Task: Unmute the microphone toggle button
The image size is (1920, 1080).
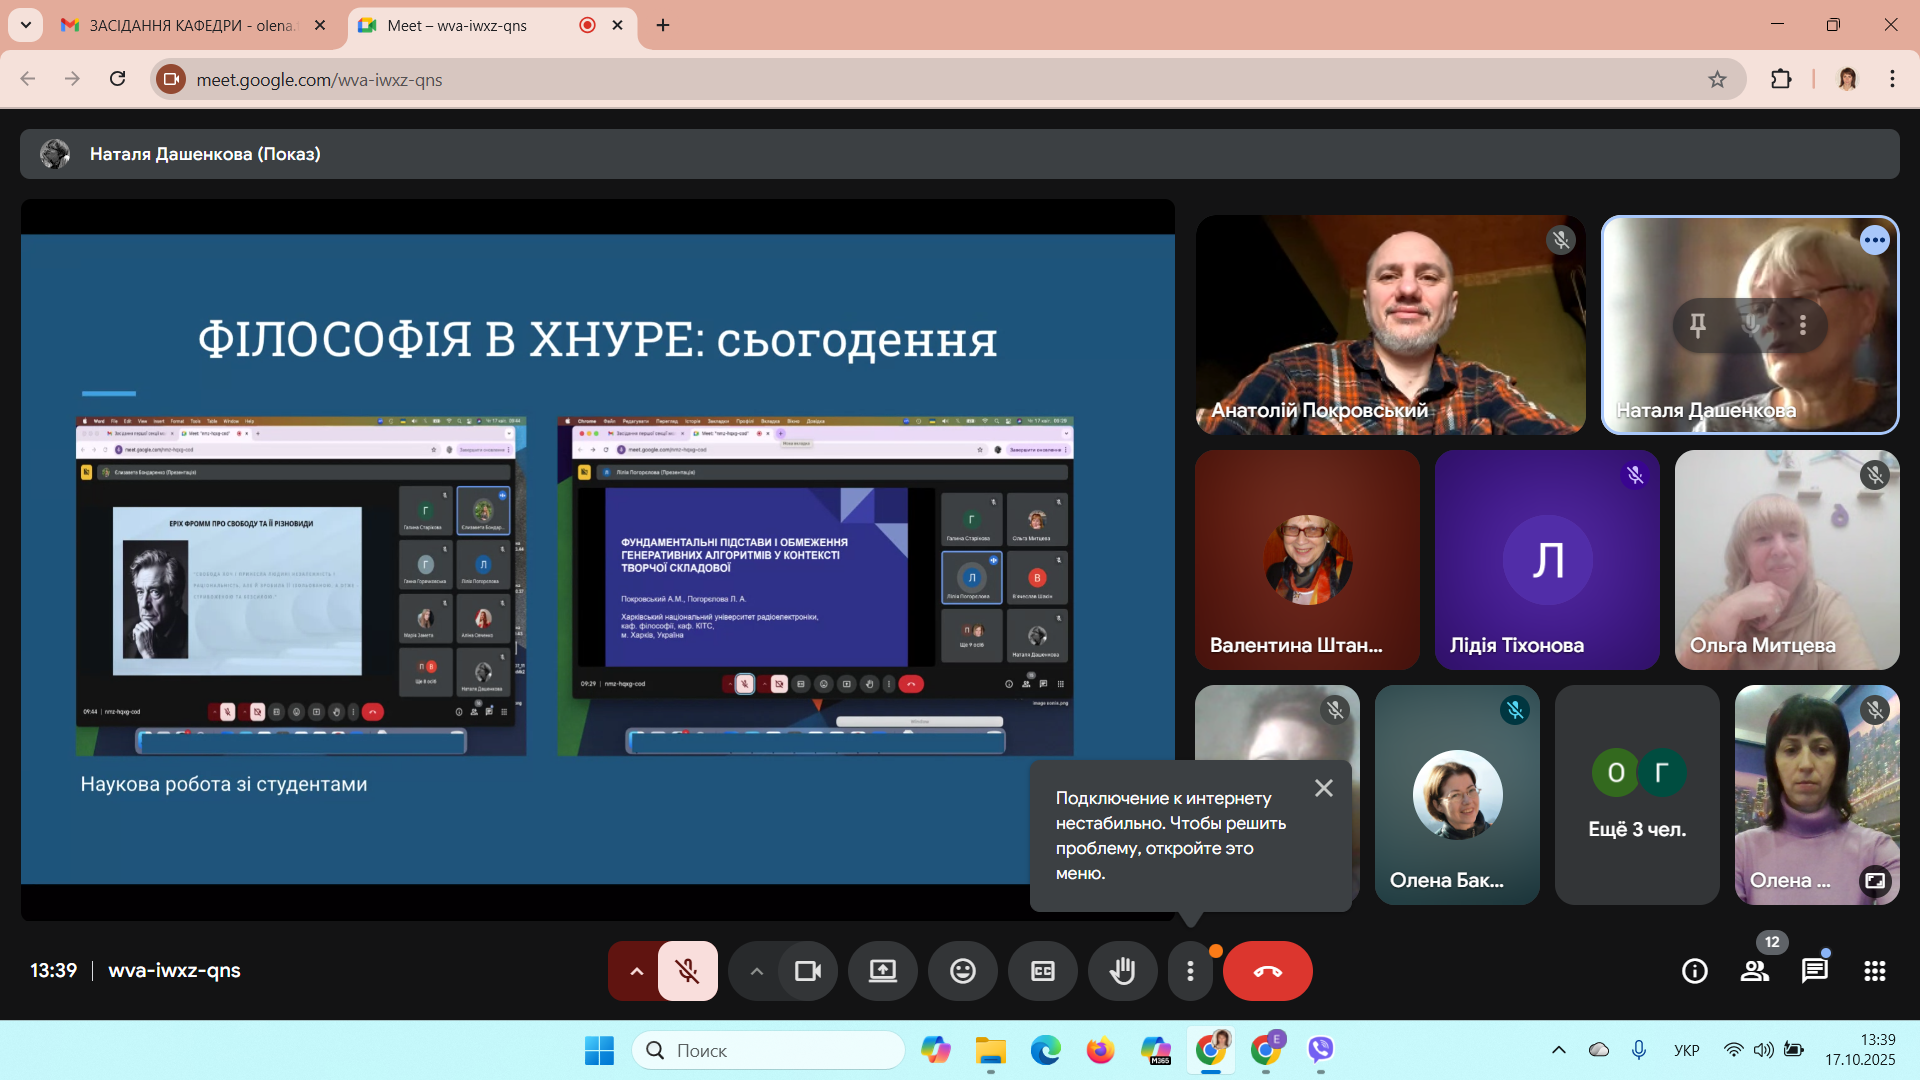Action: pyautogui.click(x=687, y=971)
